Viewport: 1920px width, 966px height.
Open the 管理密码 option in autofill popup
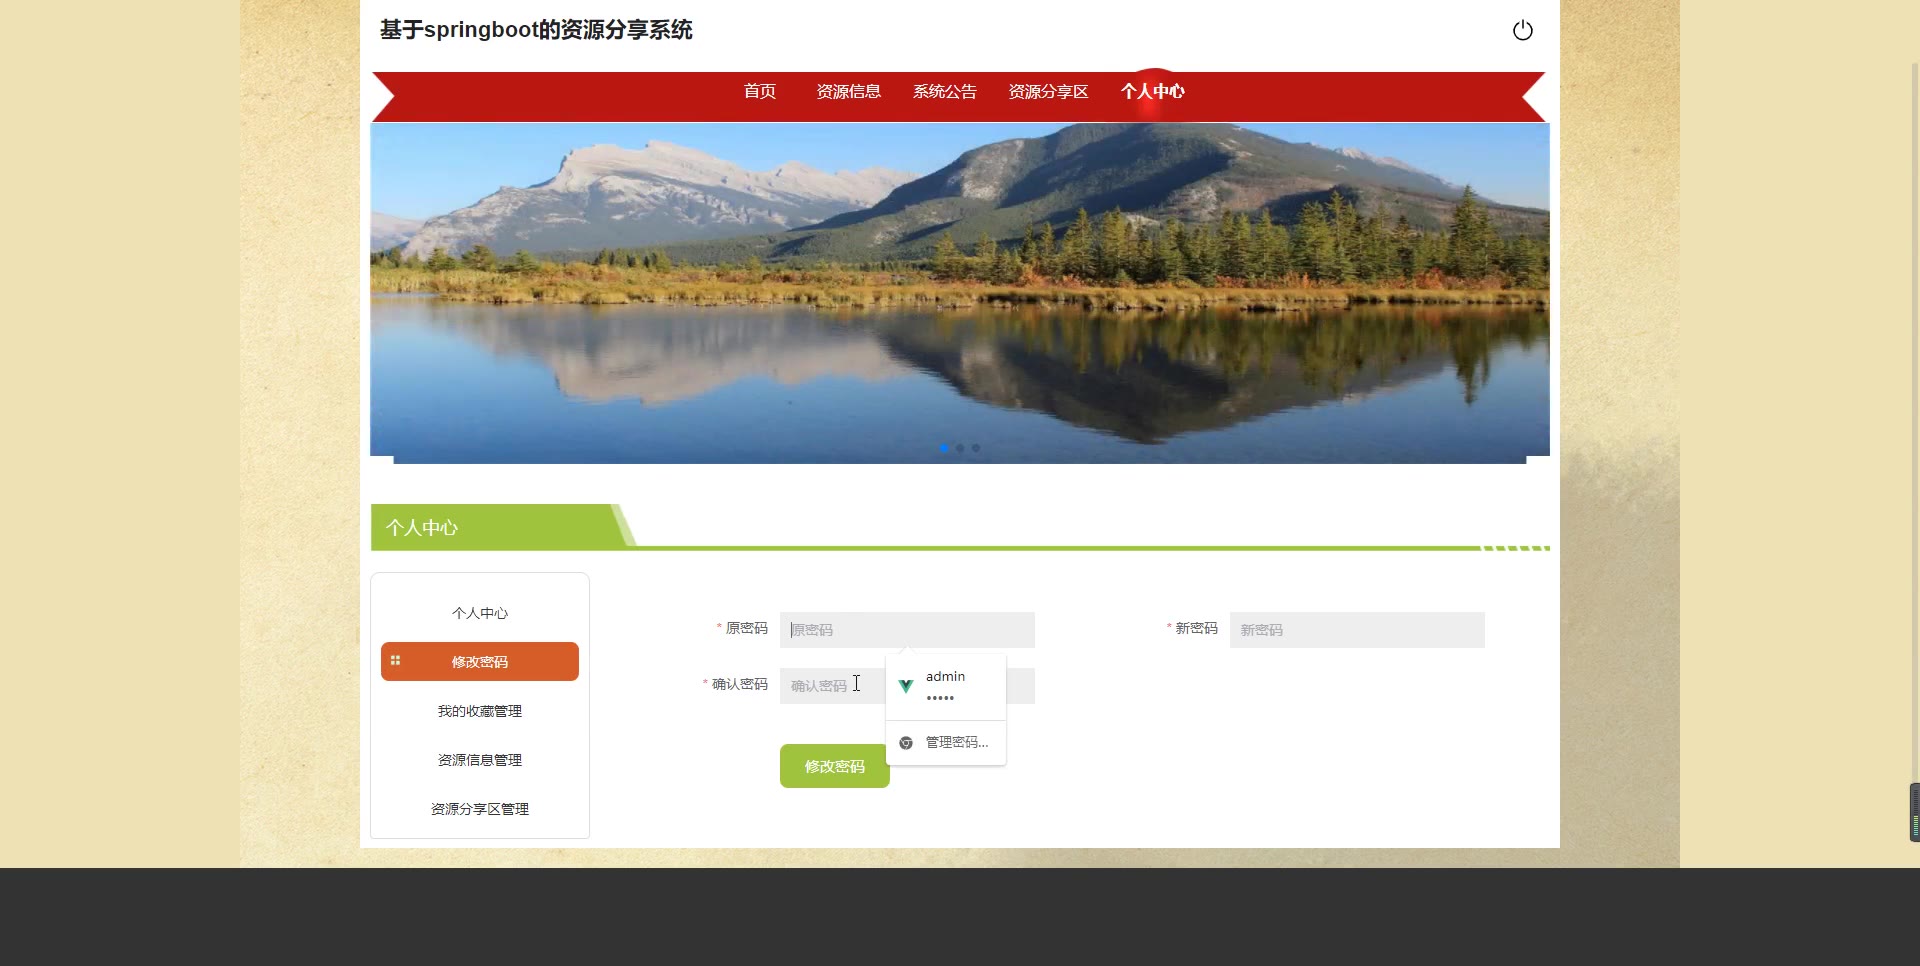coord(945,742)
